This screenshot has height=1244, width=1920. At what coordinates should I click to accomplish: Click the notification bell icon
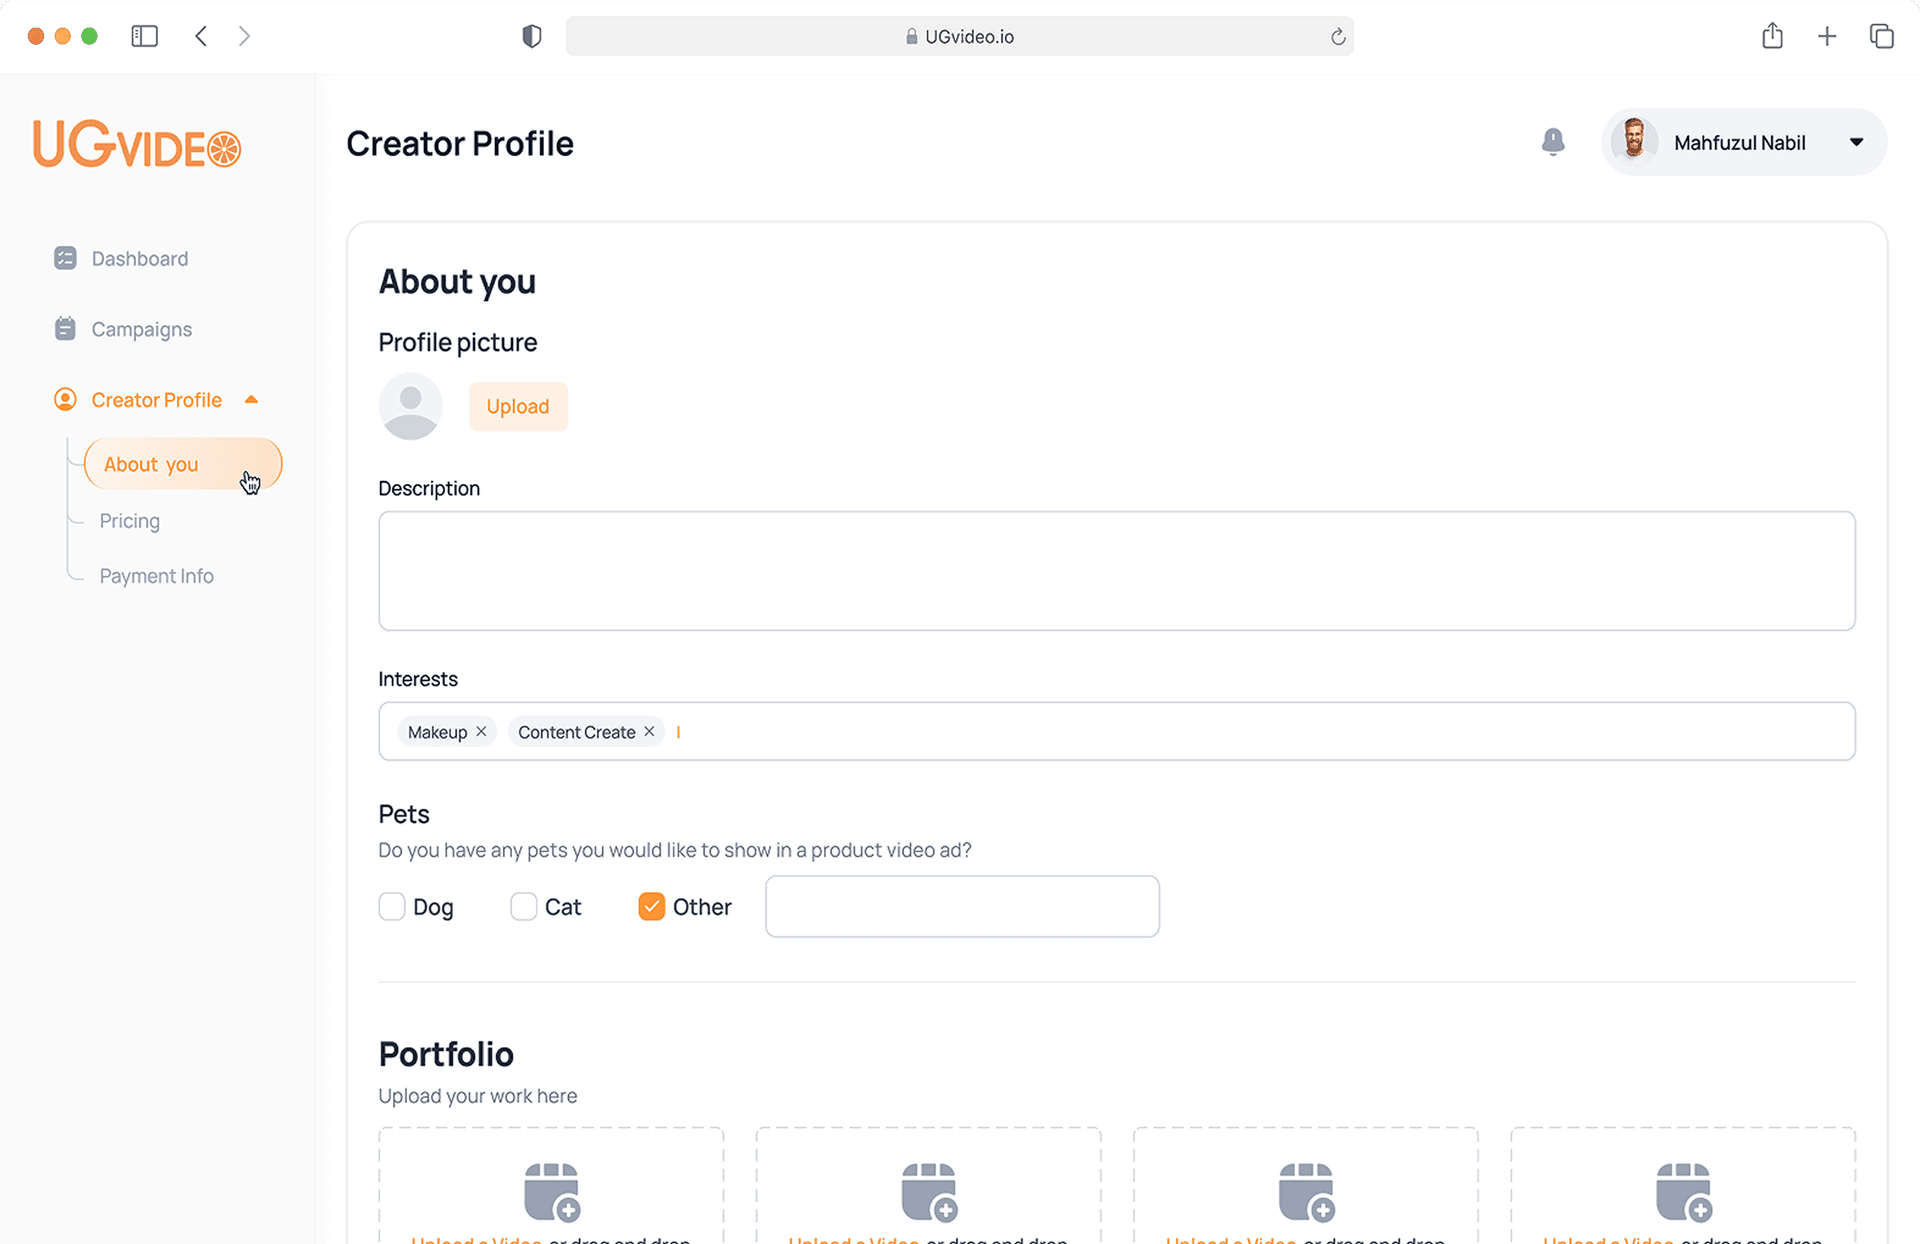(x=1552, y=142)
